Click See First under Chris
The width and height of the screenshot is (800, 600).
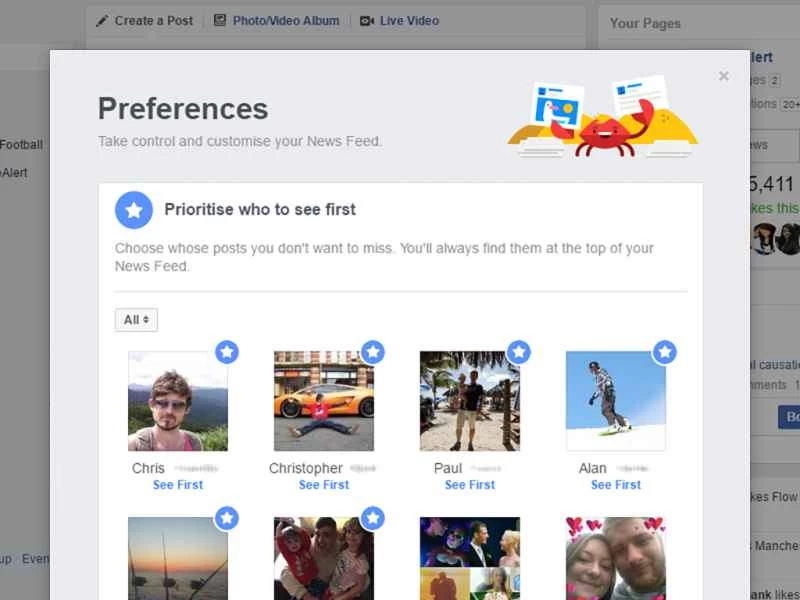pos(177,485)
